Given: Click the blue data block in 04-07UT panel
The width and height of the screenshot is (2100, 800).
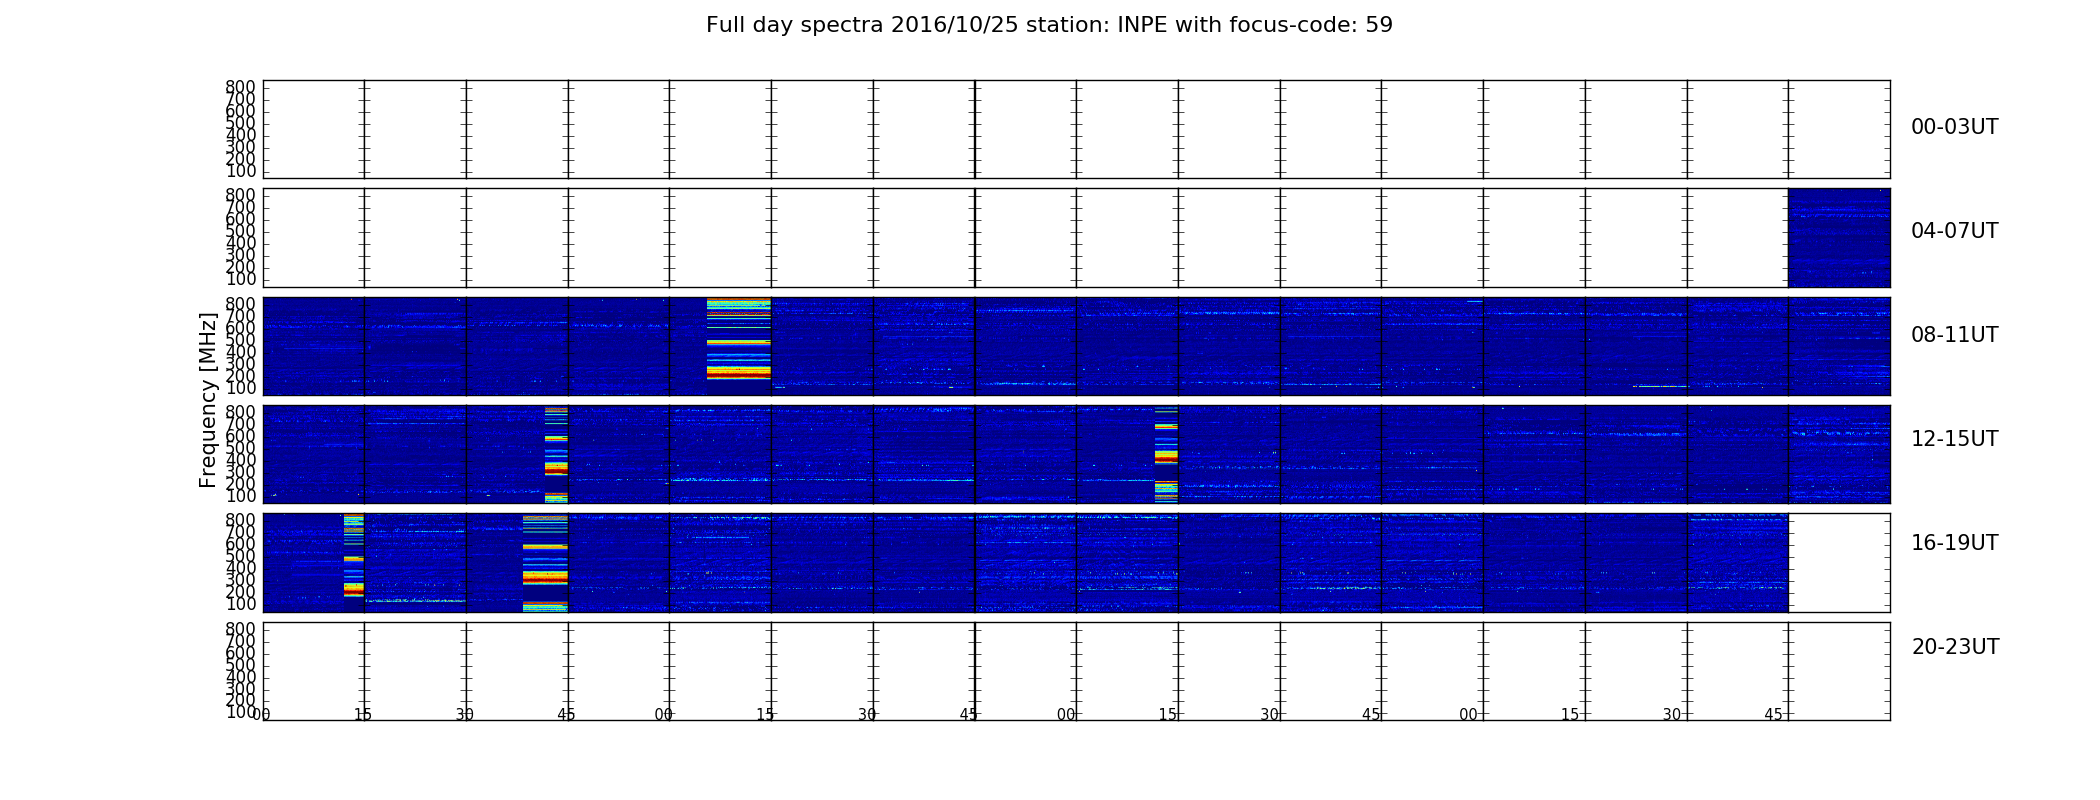Looking at the screenshot, I should [x=1839, y=238].
